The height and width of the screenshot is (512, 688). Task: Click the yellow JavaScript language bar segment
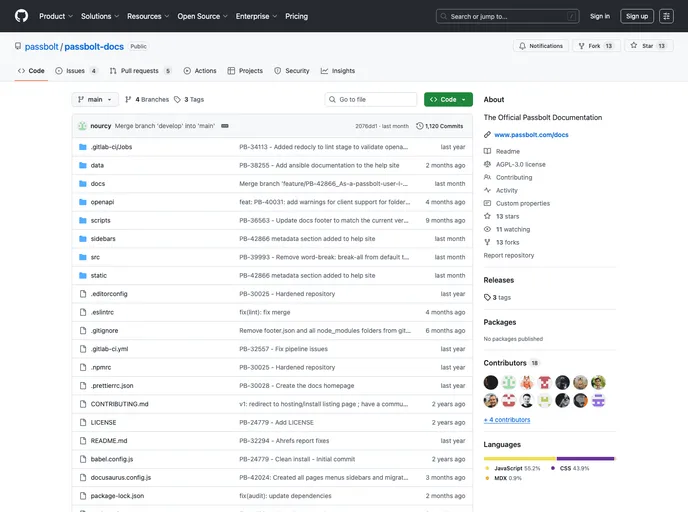(x=520, y=458)
